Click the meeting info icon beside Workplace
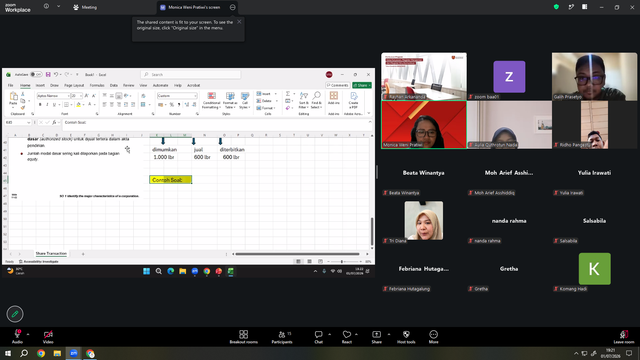This screenshot has height=360, width=640. click(x=46, y=7)
